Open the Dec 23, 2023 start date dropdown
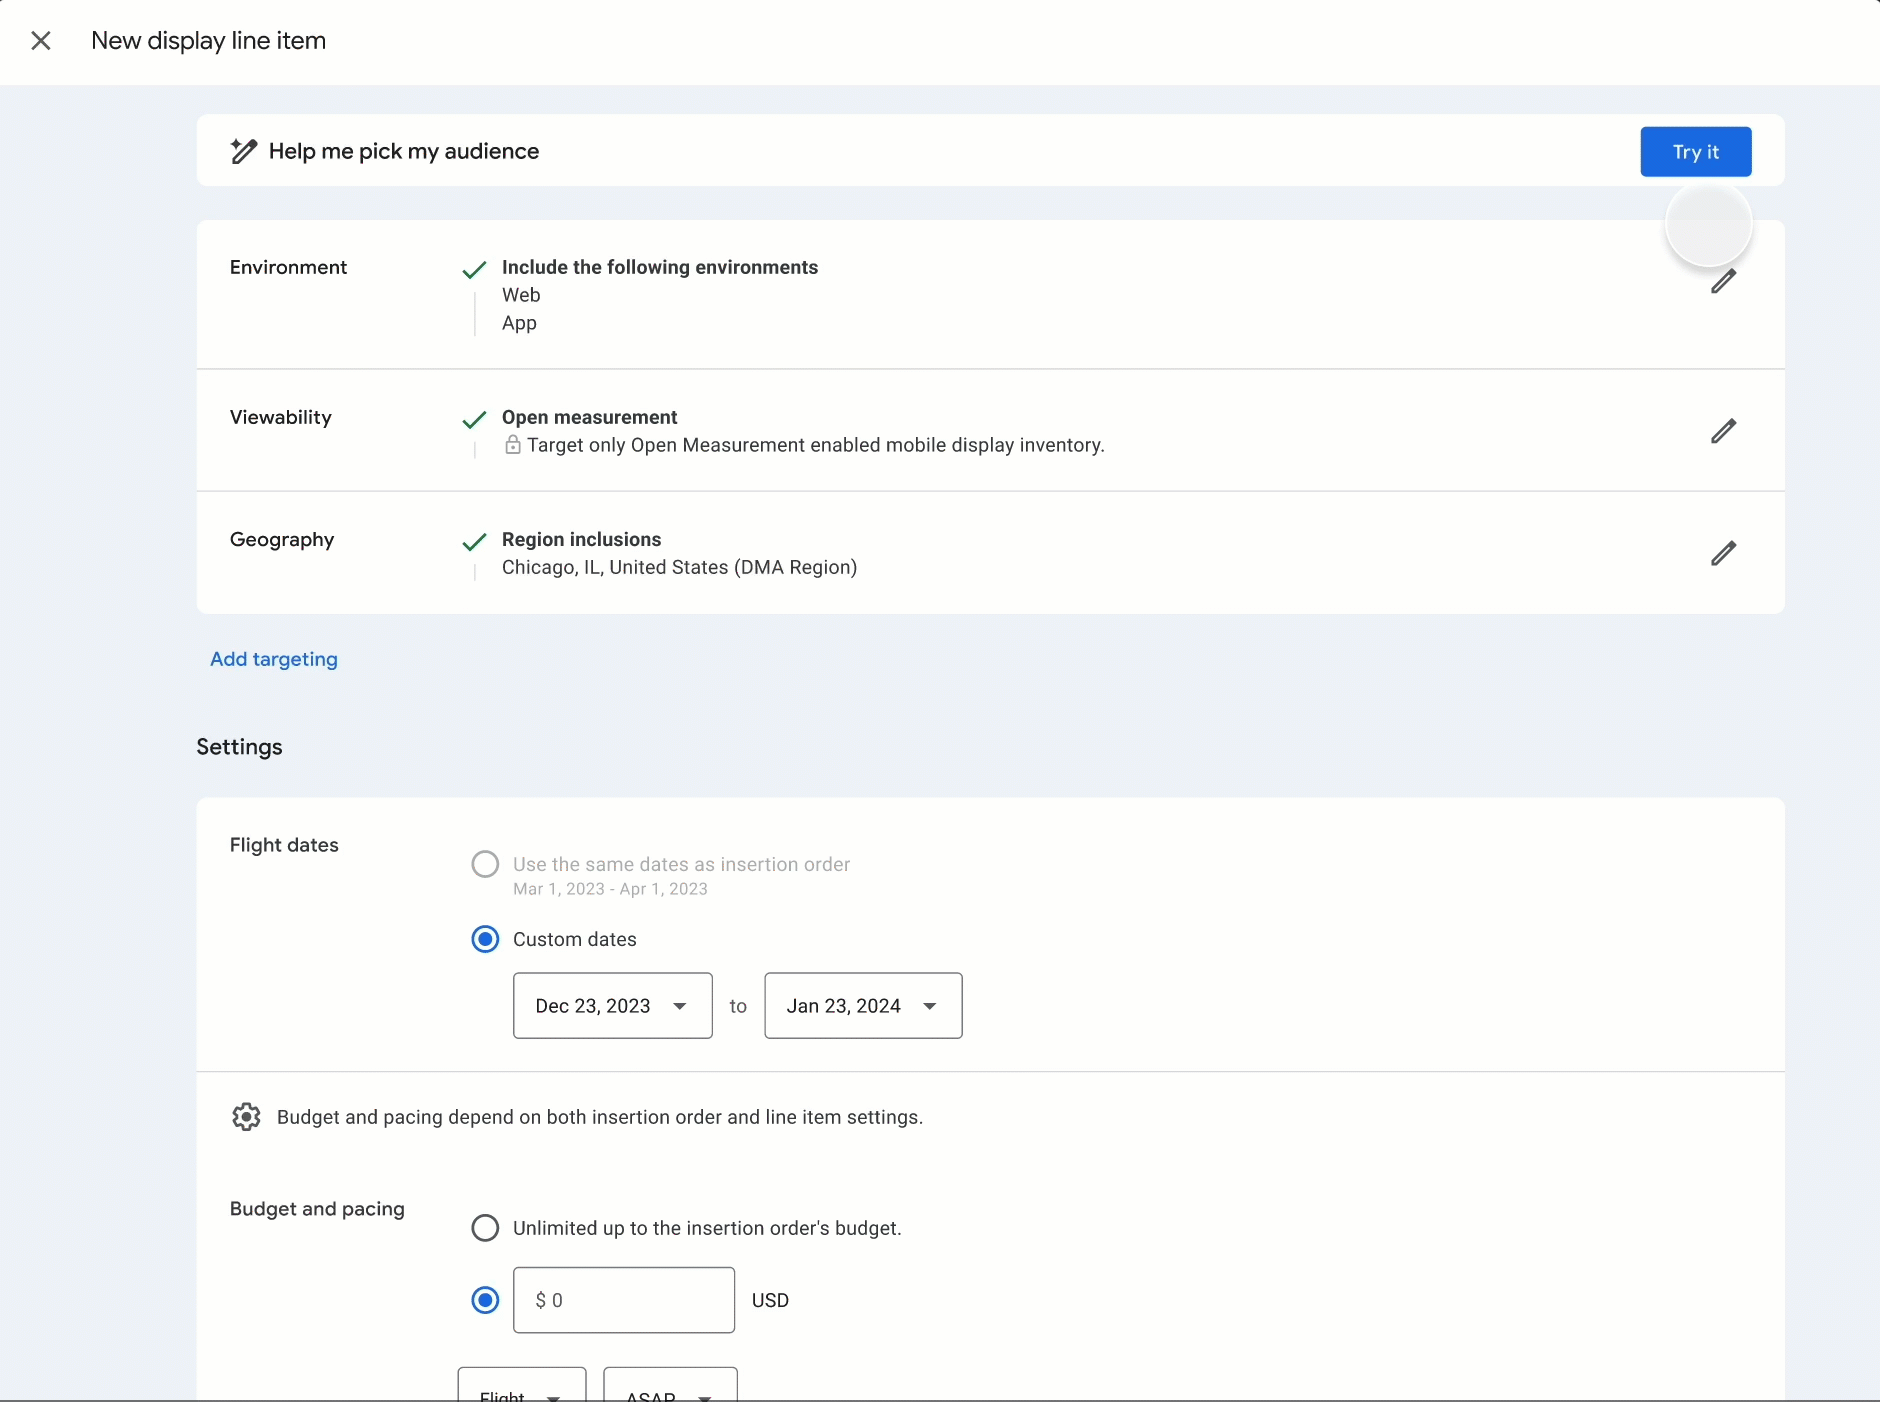The image size is (1880, 1402). click(x=611, y=1005)
